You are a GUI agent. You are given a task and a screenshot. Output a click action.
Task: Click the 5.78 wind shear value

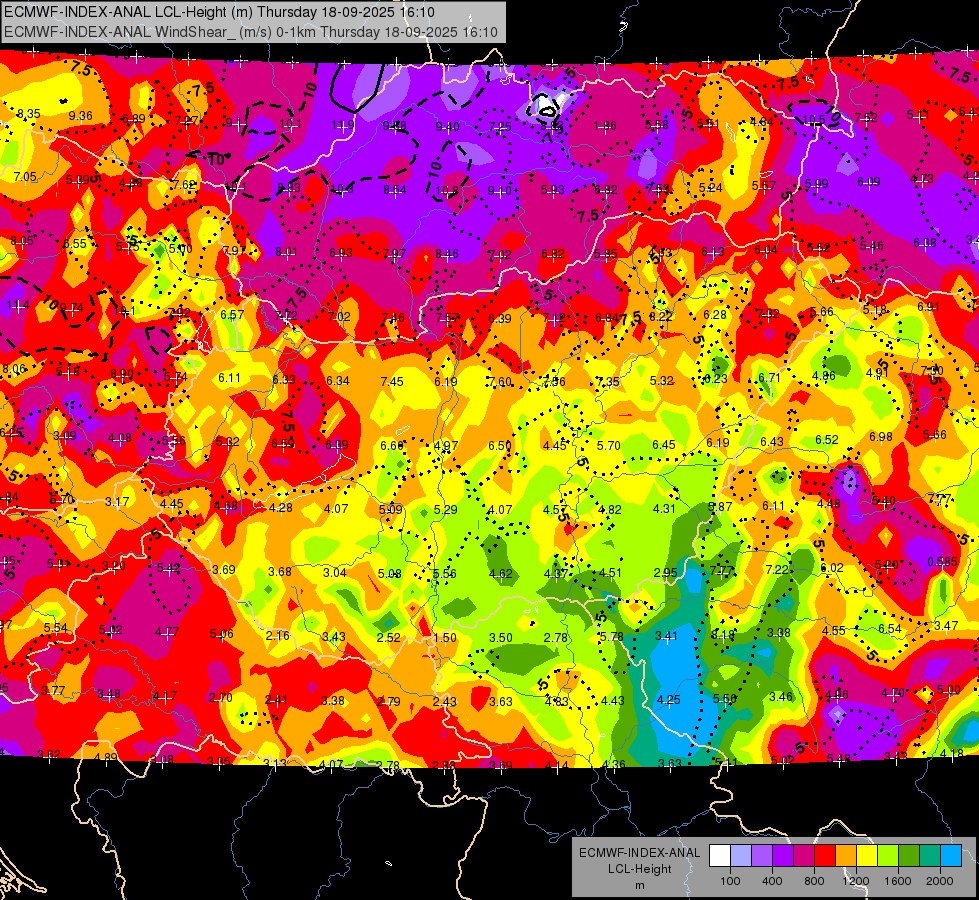coord(611,637)
